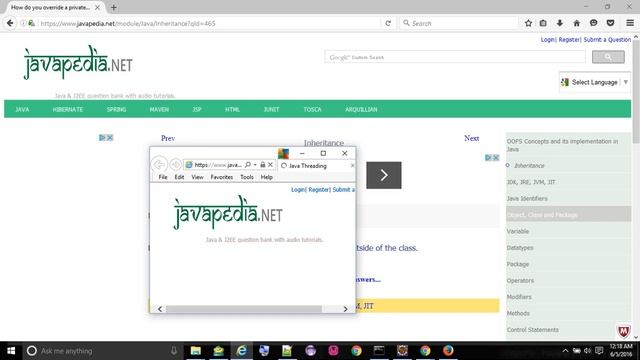This screenshot has width=640, height=360.
Task: Open JAVA nav menu item
Action: point(22,109)
